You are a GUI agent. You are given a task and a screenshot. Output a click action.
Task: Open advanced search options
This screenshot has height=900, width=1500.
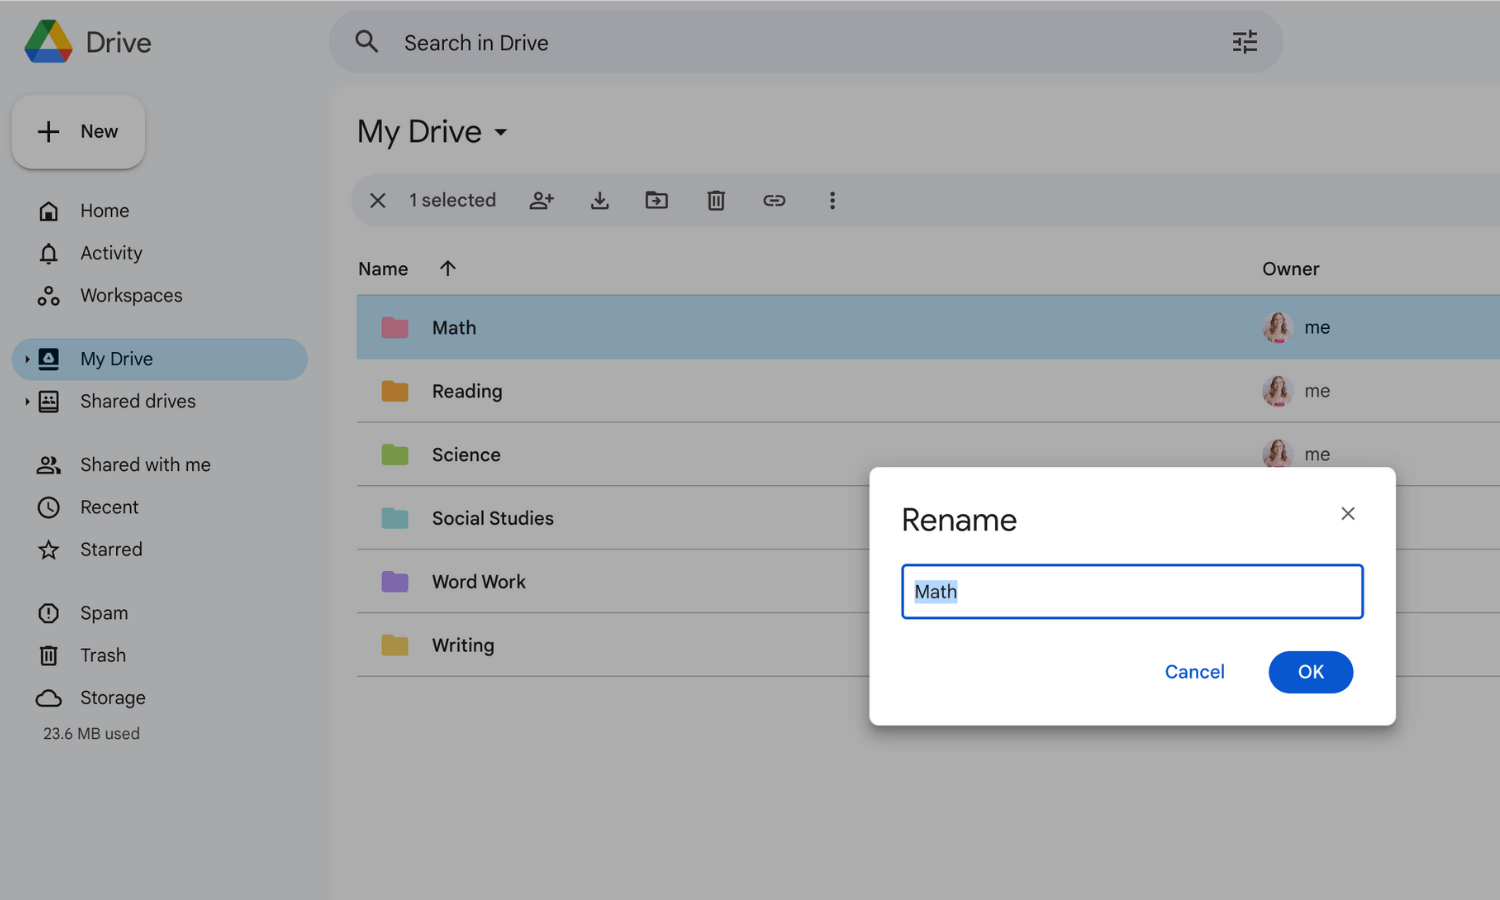[x=1244, y=42]
